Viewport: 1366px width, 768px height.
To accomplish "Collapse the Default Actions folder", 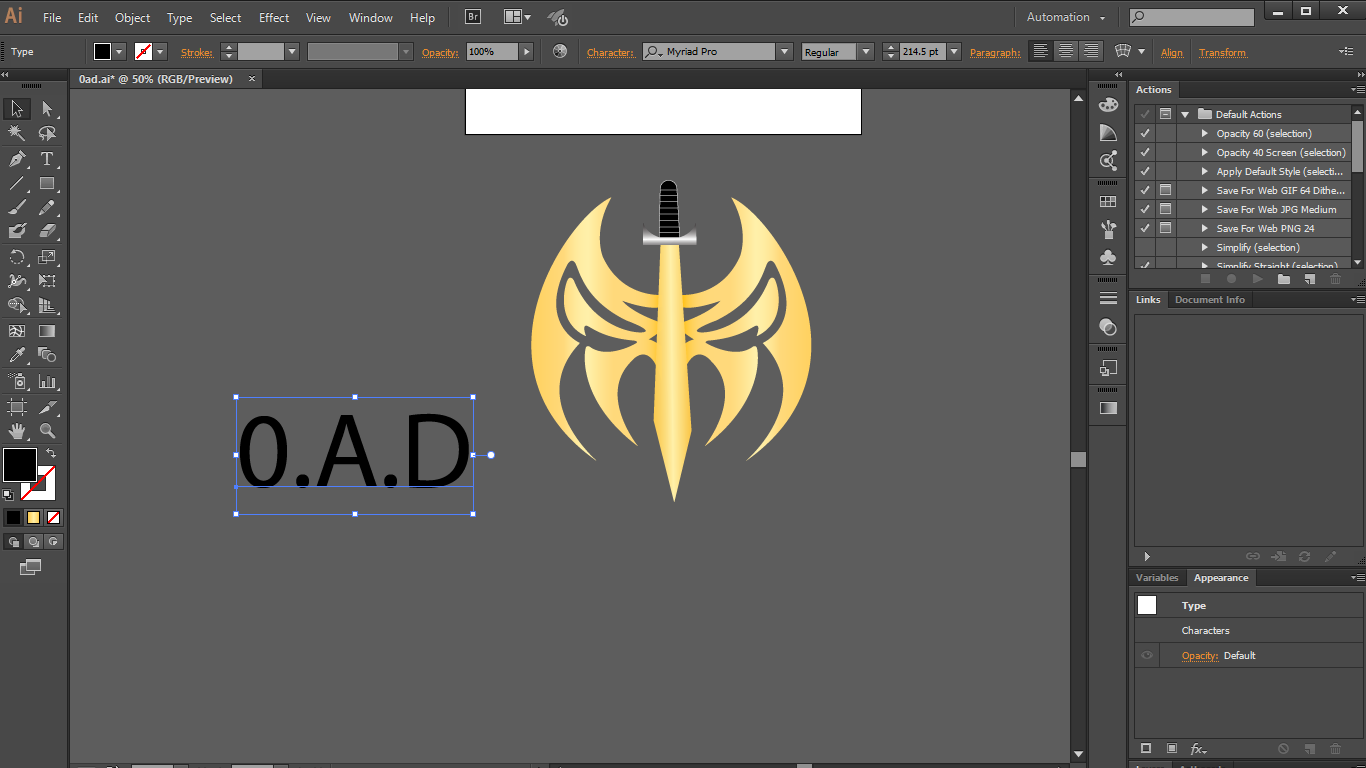I will (1185, 115).
